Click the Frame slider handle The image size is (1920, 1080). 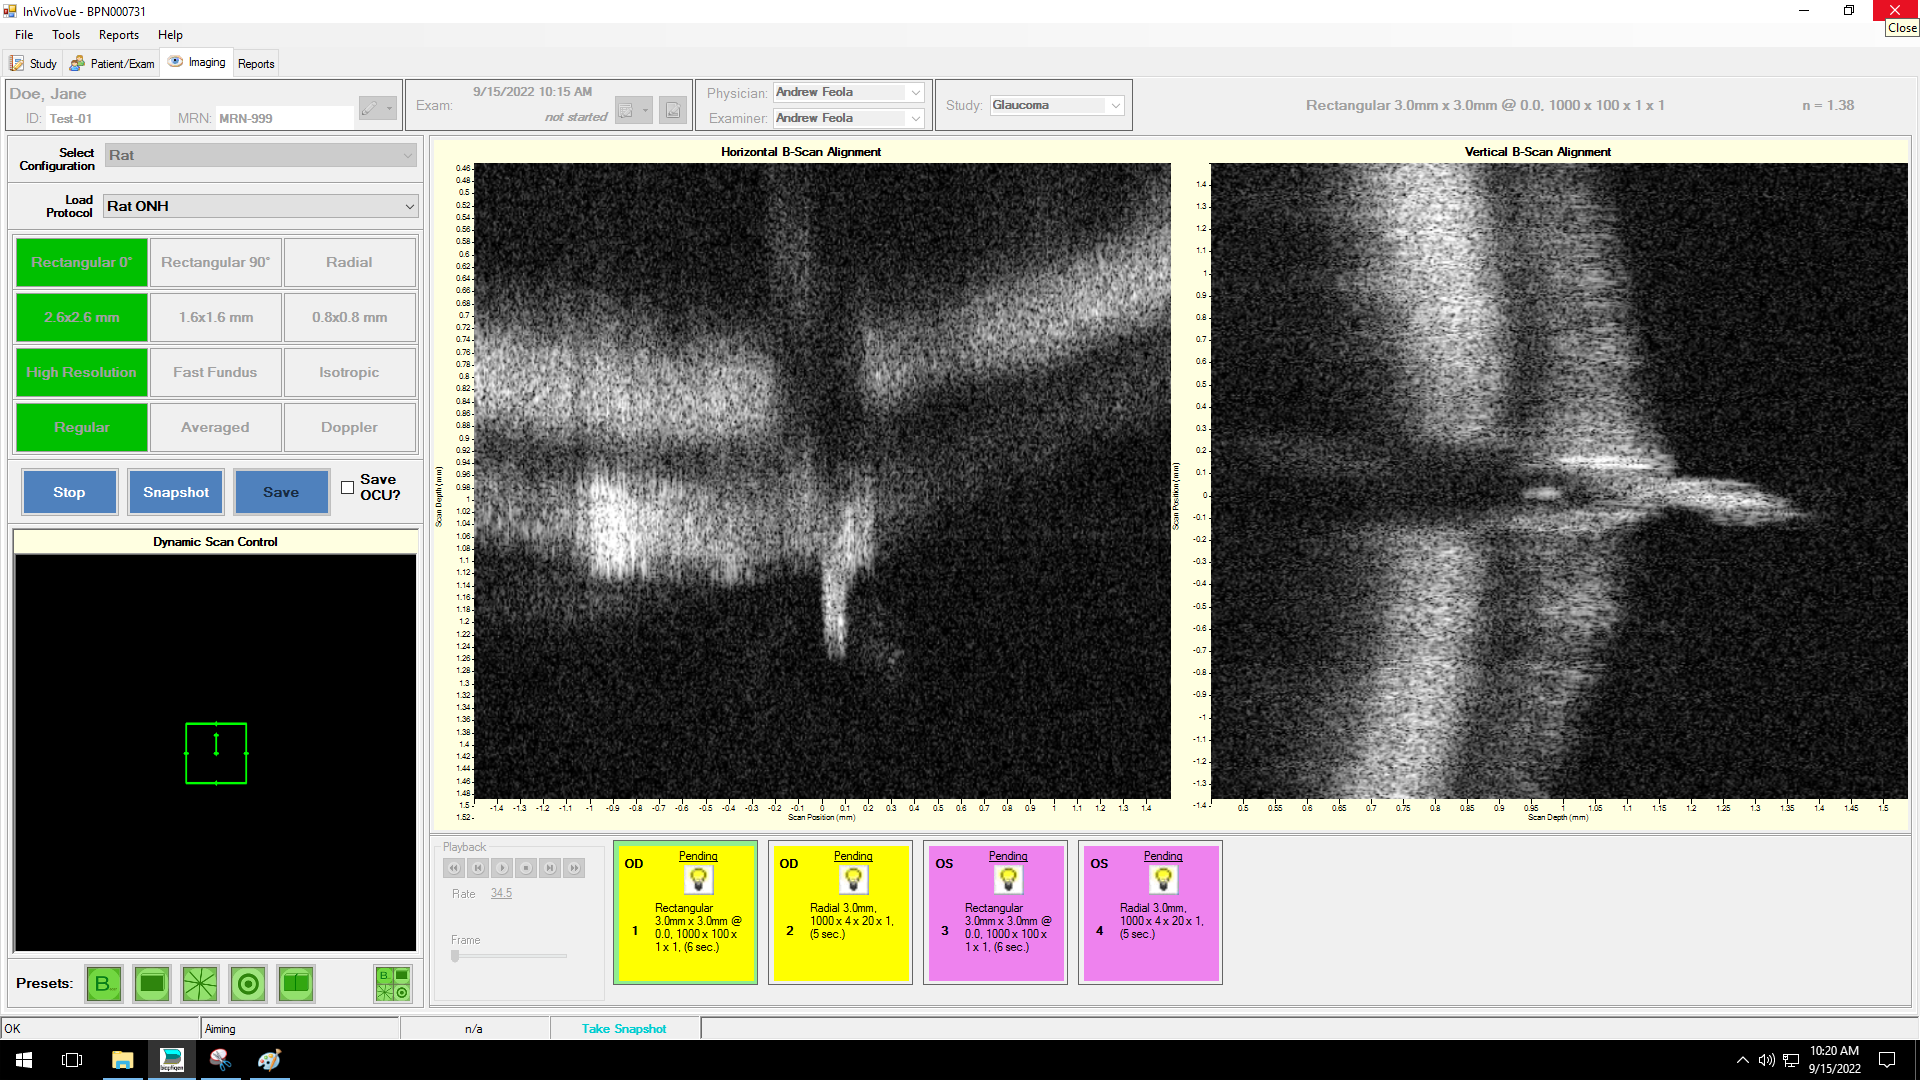coord(455,956)
